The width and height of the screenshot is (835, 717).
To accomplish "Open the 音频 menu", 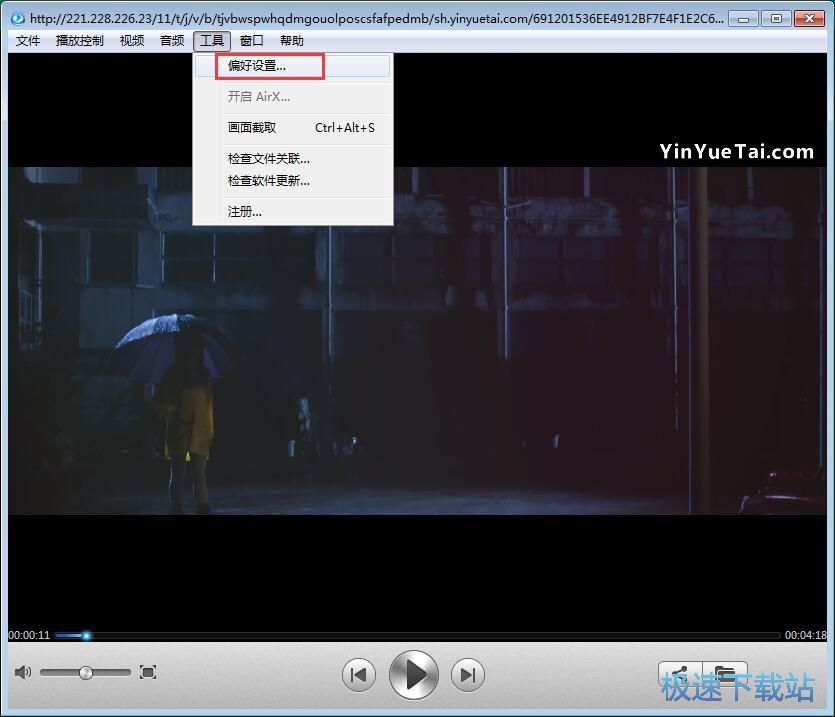I will click(171, 40).
